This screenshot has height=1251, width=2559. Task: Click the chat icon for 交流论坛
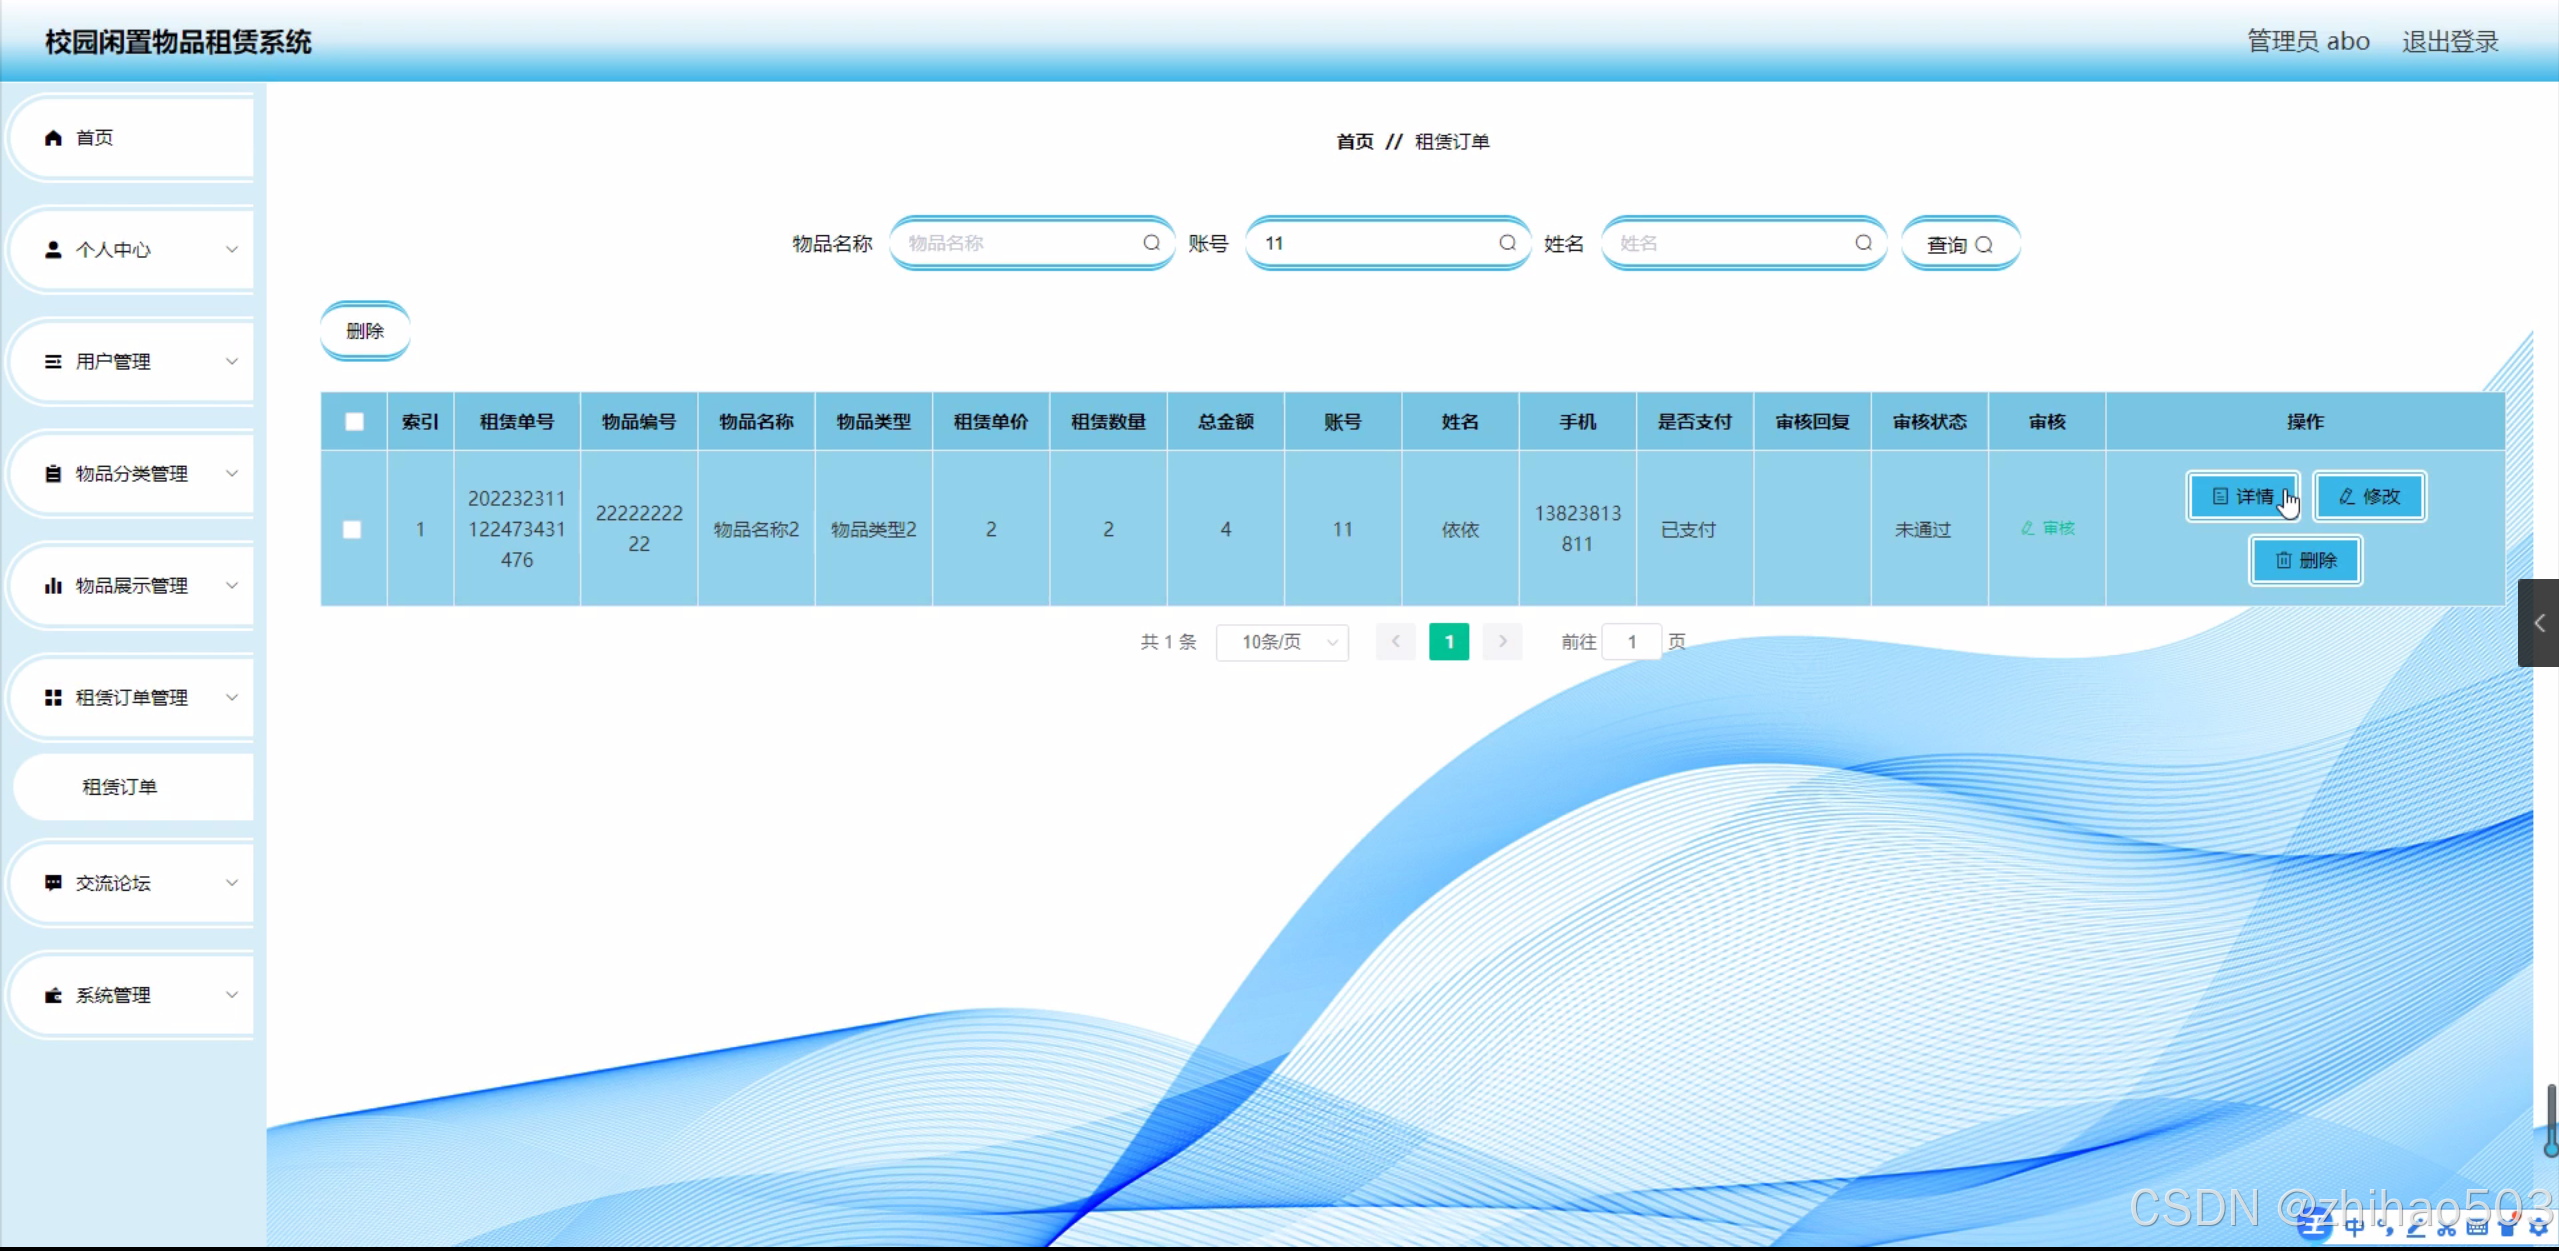point(54,883)
